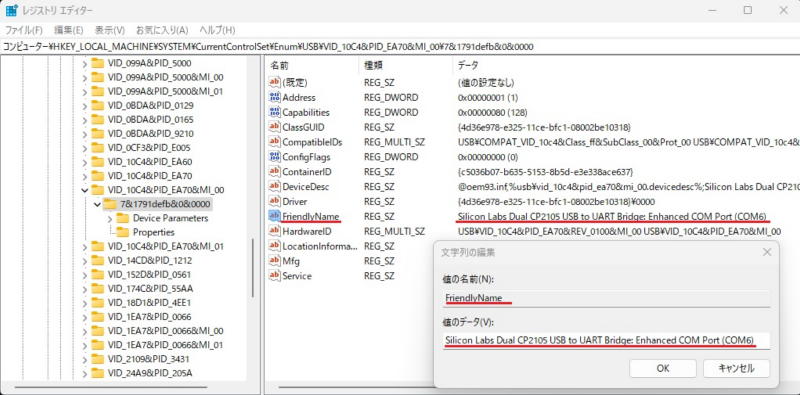The height and width of the screenshot is (395, 800).
Task: Select the VID_18D1&PID_4EE1 folder icon
Action: click(x=97, y=303)
